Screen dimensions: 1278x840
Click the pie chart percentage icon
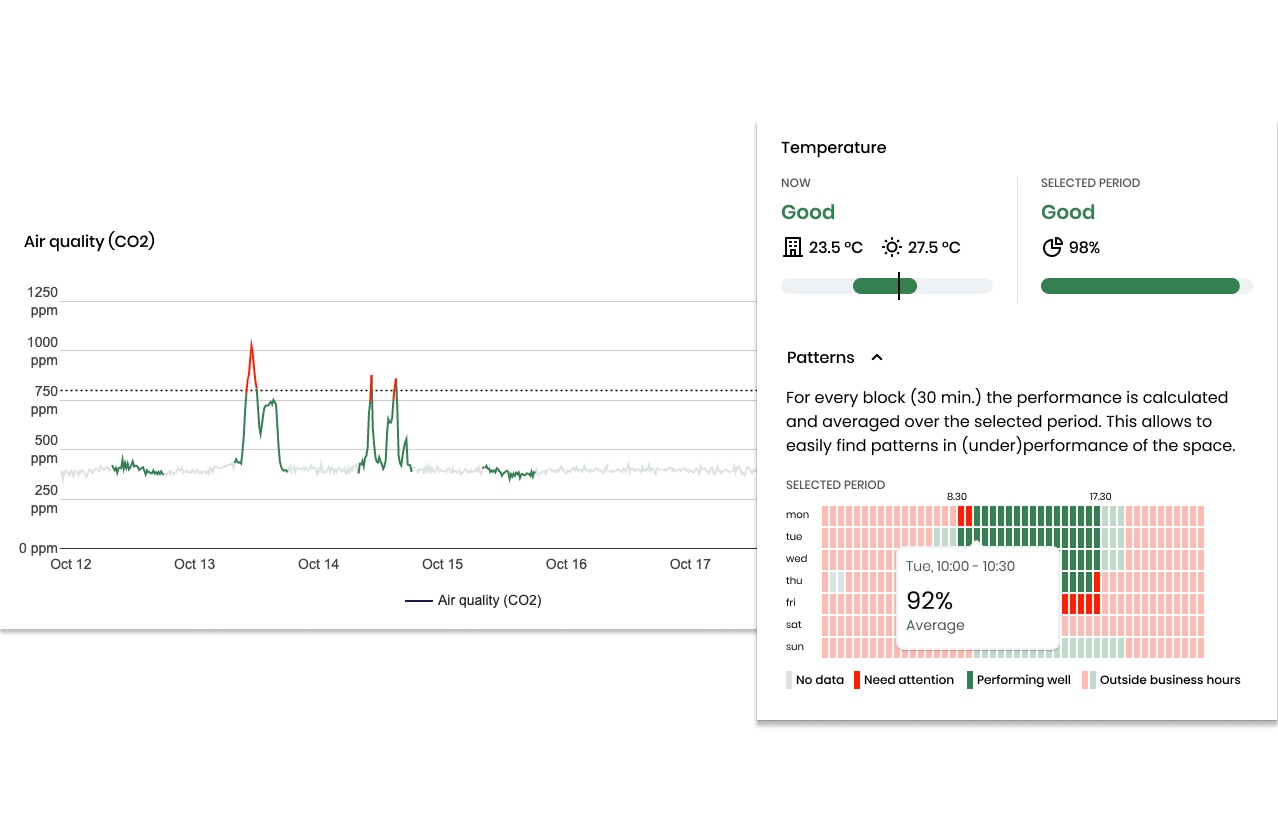tap(1052, 247)
